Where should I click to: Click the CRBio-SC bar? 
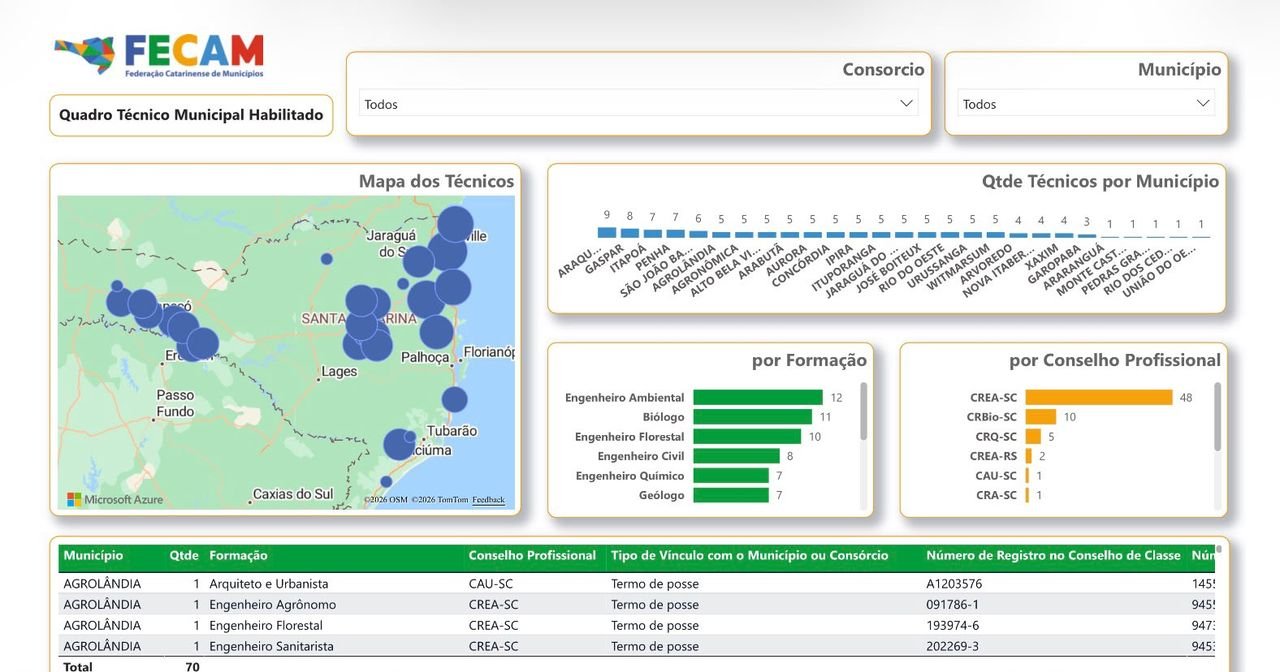click(x=1040, y=417)
